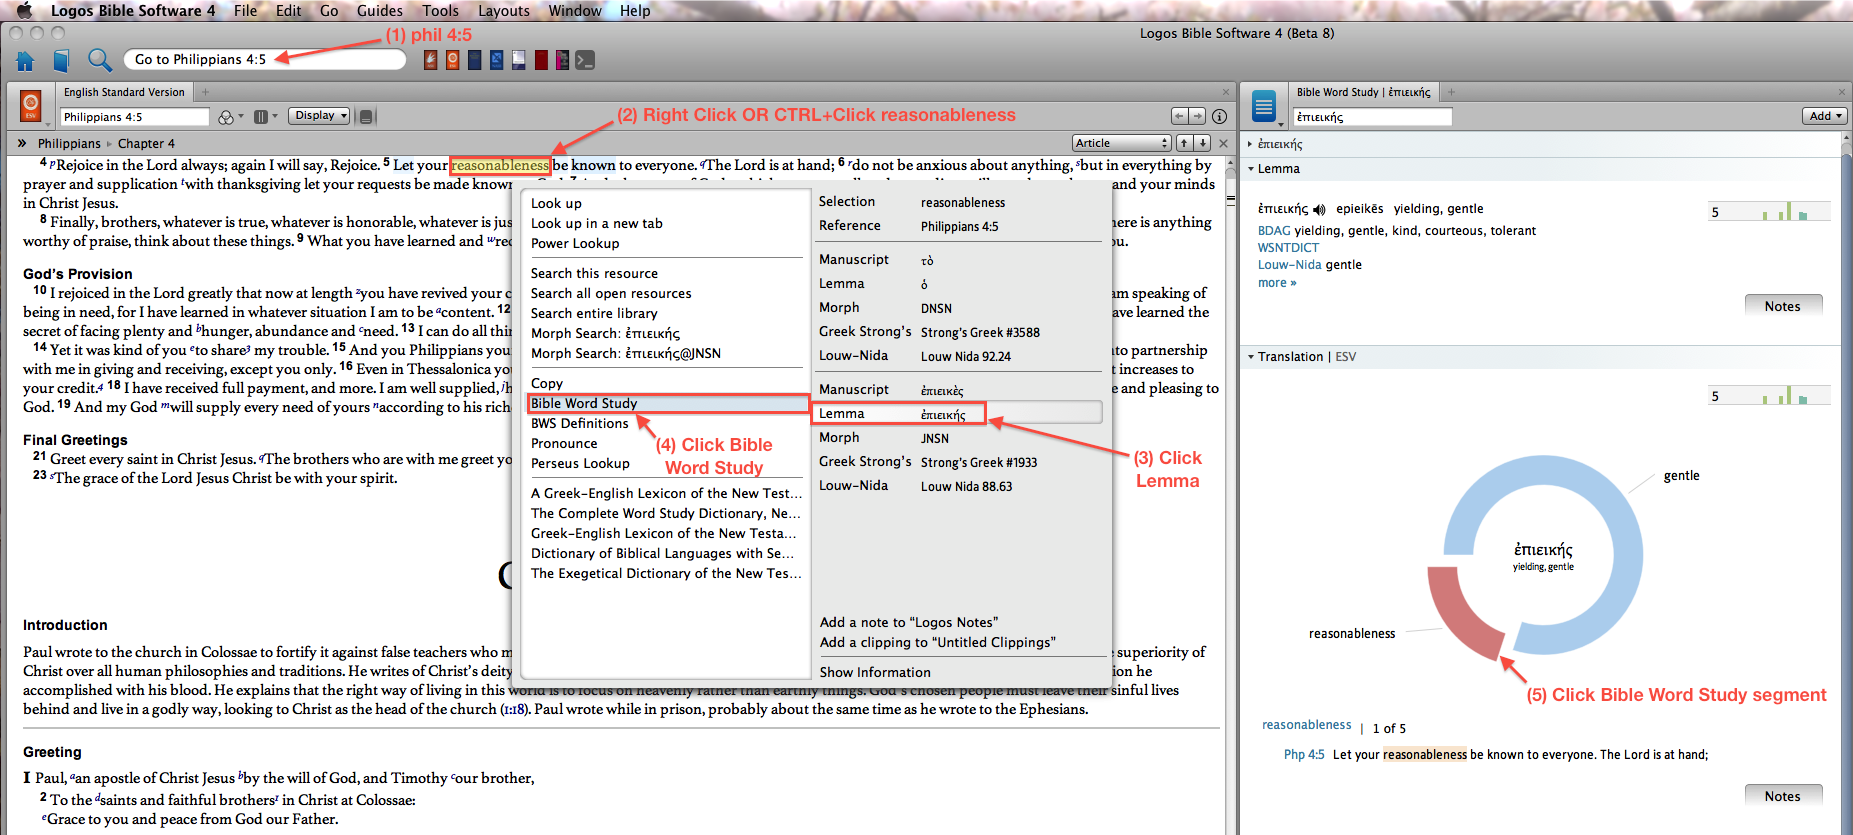Open the Bible Word Study panel menu icon

pyautogui.click(x=1264, y=106)
